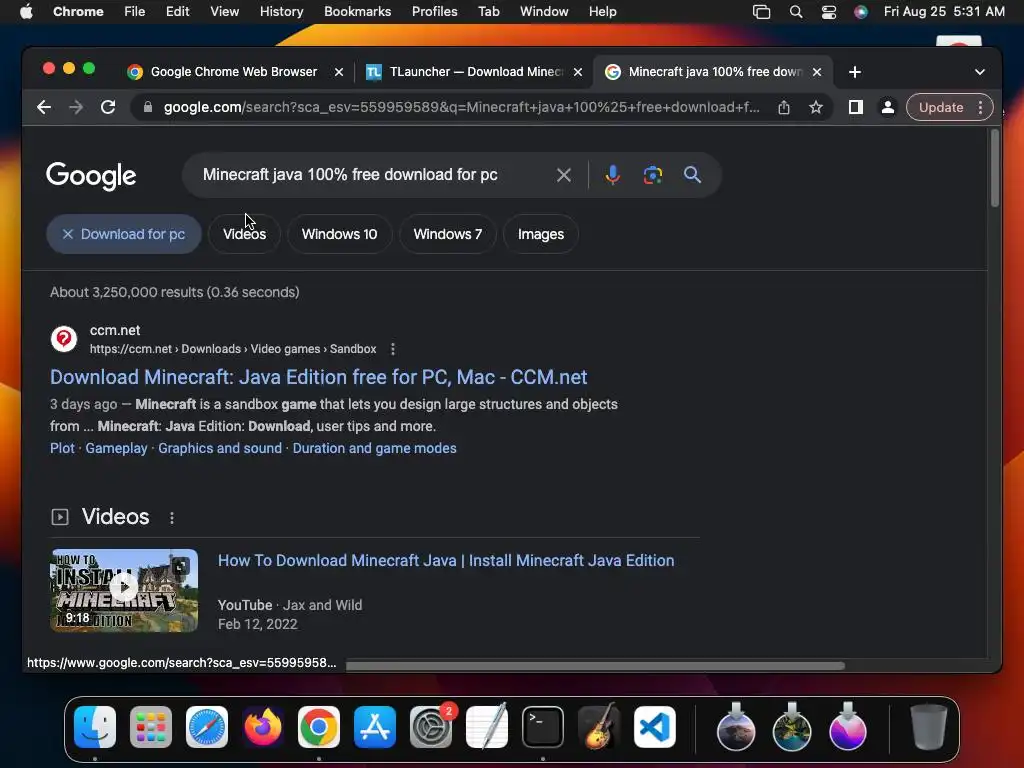Screen dimensions: 1024x768
Task: Switch to Google Chrome Web Browser tab
Action: (x=234, y=72)
